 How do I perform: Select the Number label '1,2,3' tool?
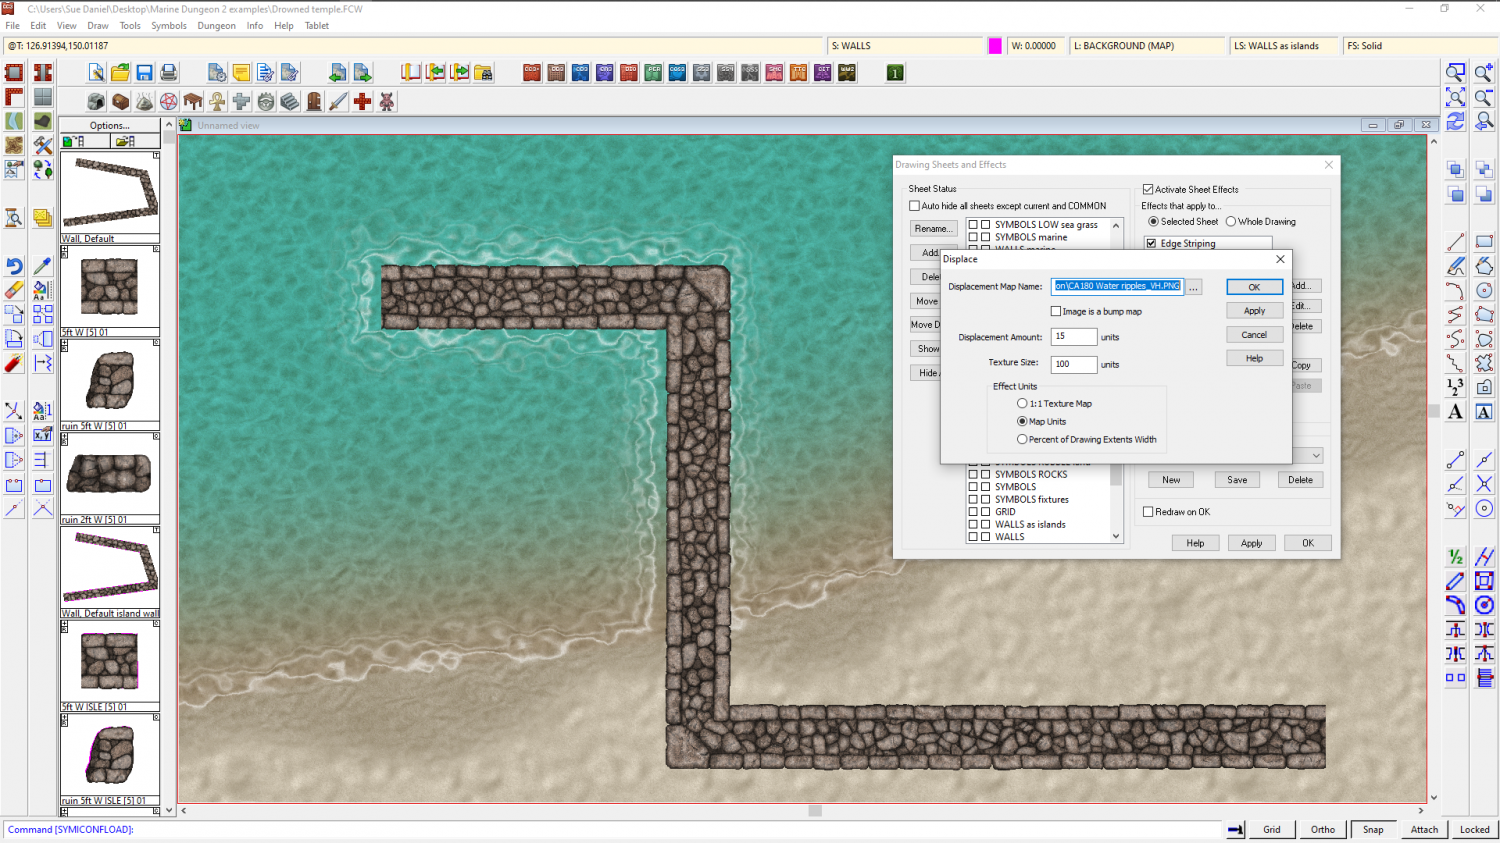1455,387
